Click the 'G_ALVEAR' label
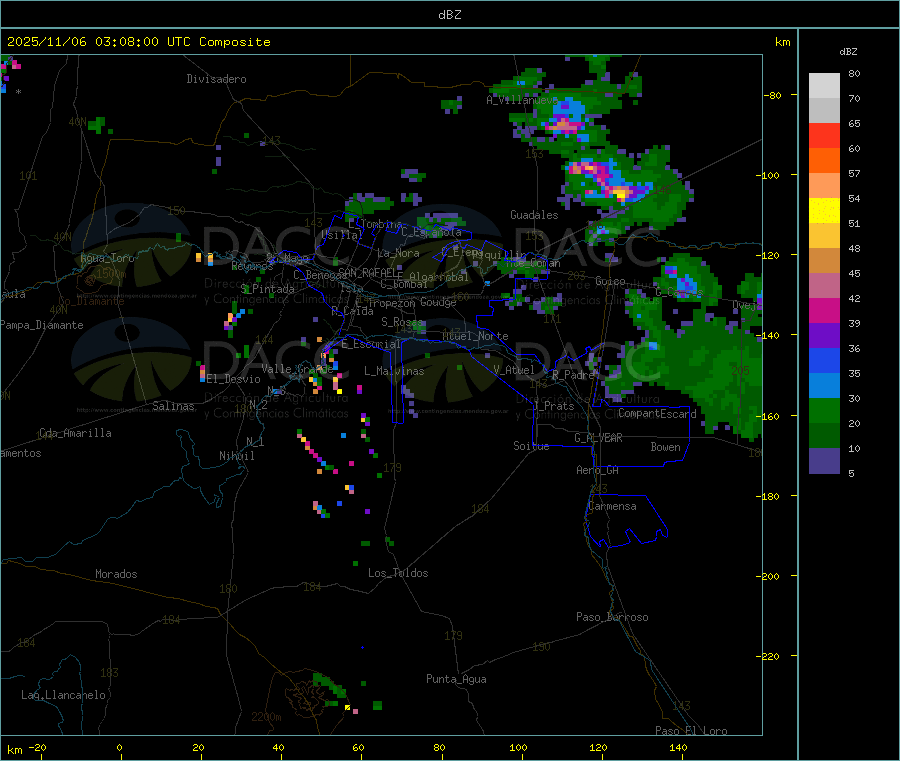This screenshot has width=900, height=761. pos(598,438)
